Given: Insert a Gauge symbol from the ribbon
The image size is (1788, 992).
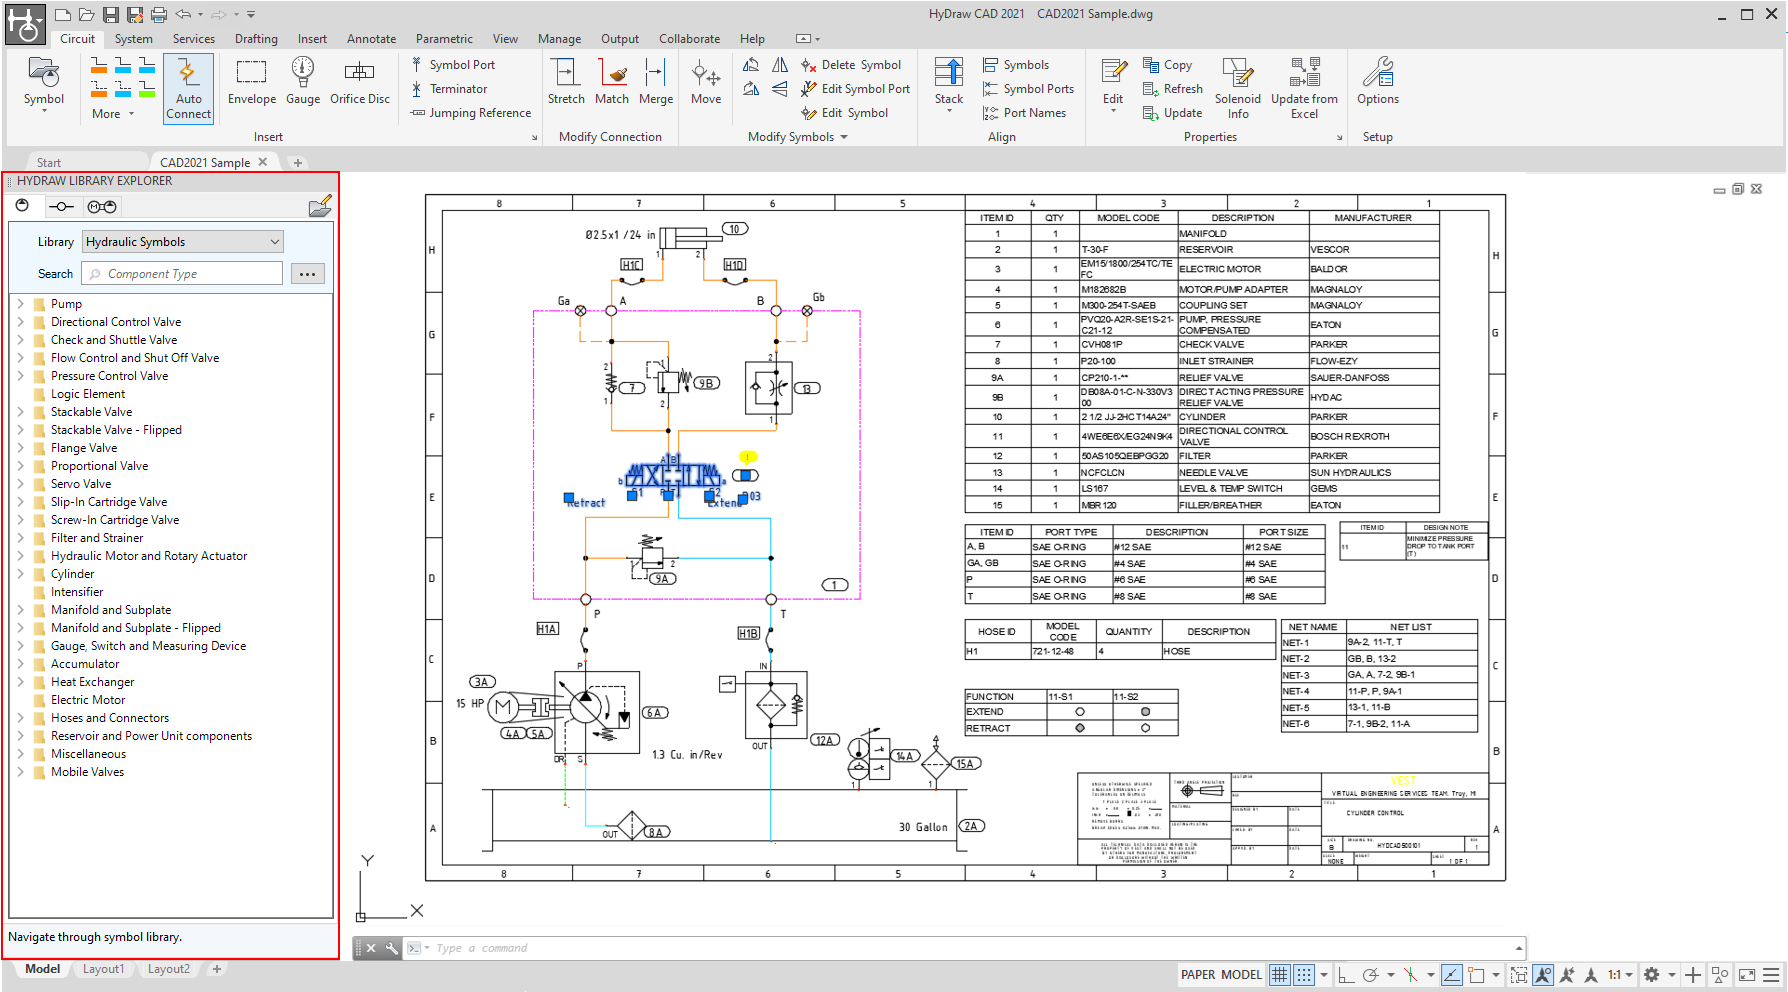Looking at the screenshot, I should tap(302, 81).
